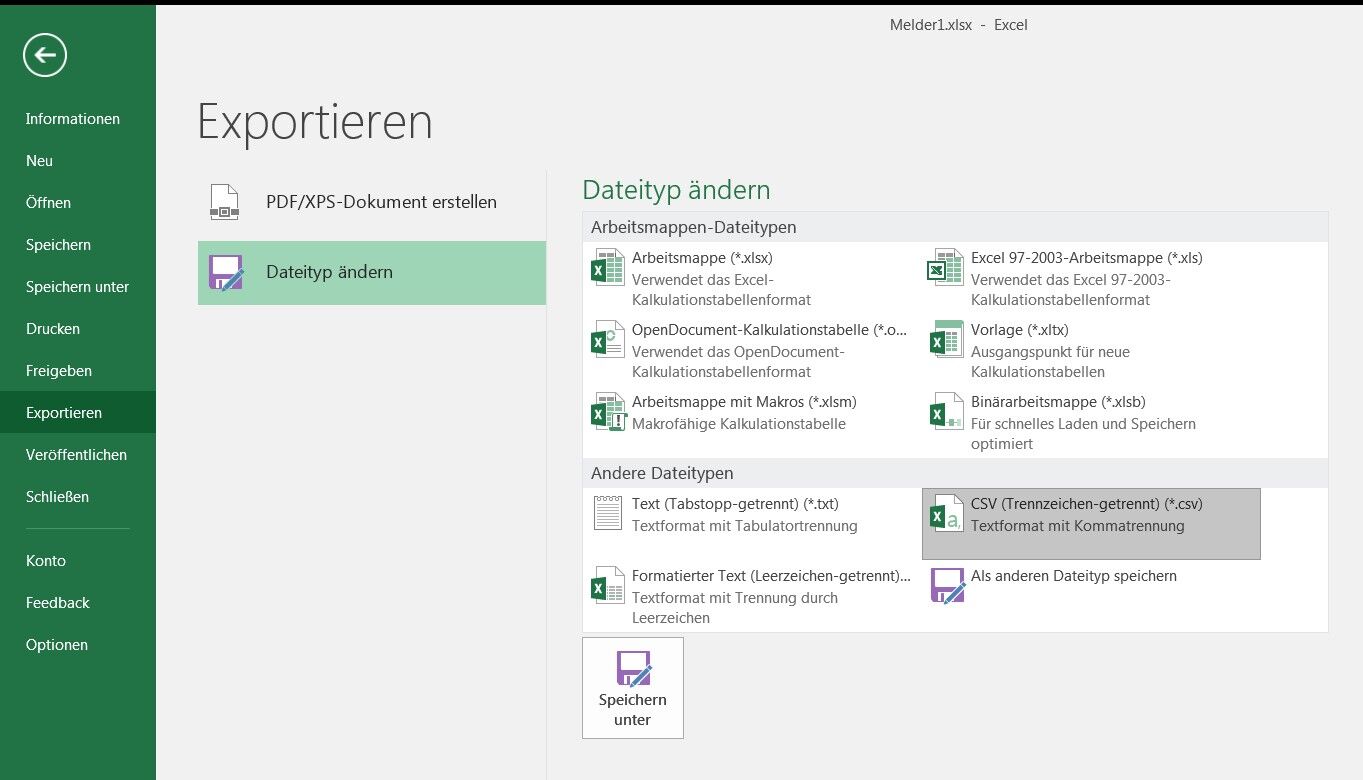Image resolution: width=1363 pixels, height=780 pixels.
Task: Click 'Ausgangspunkt für neue Kalkulationstabellen' description
Action: point(1050,362)
